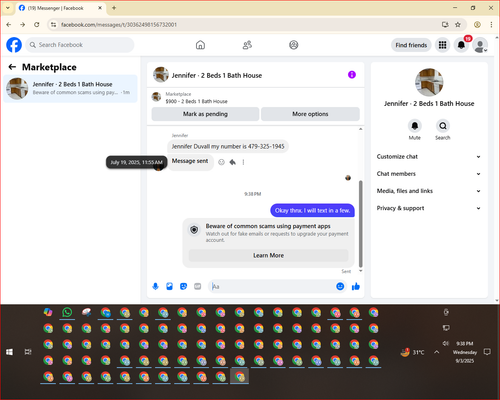This screenshot has height=400, width=500.
Task: Mute the conversation bell icon
Action: [415, 126]
